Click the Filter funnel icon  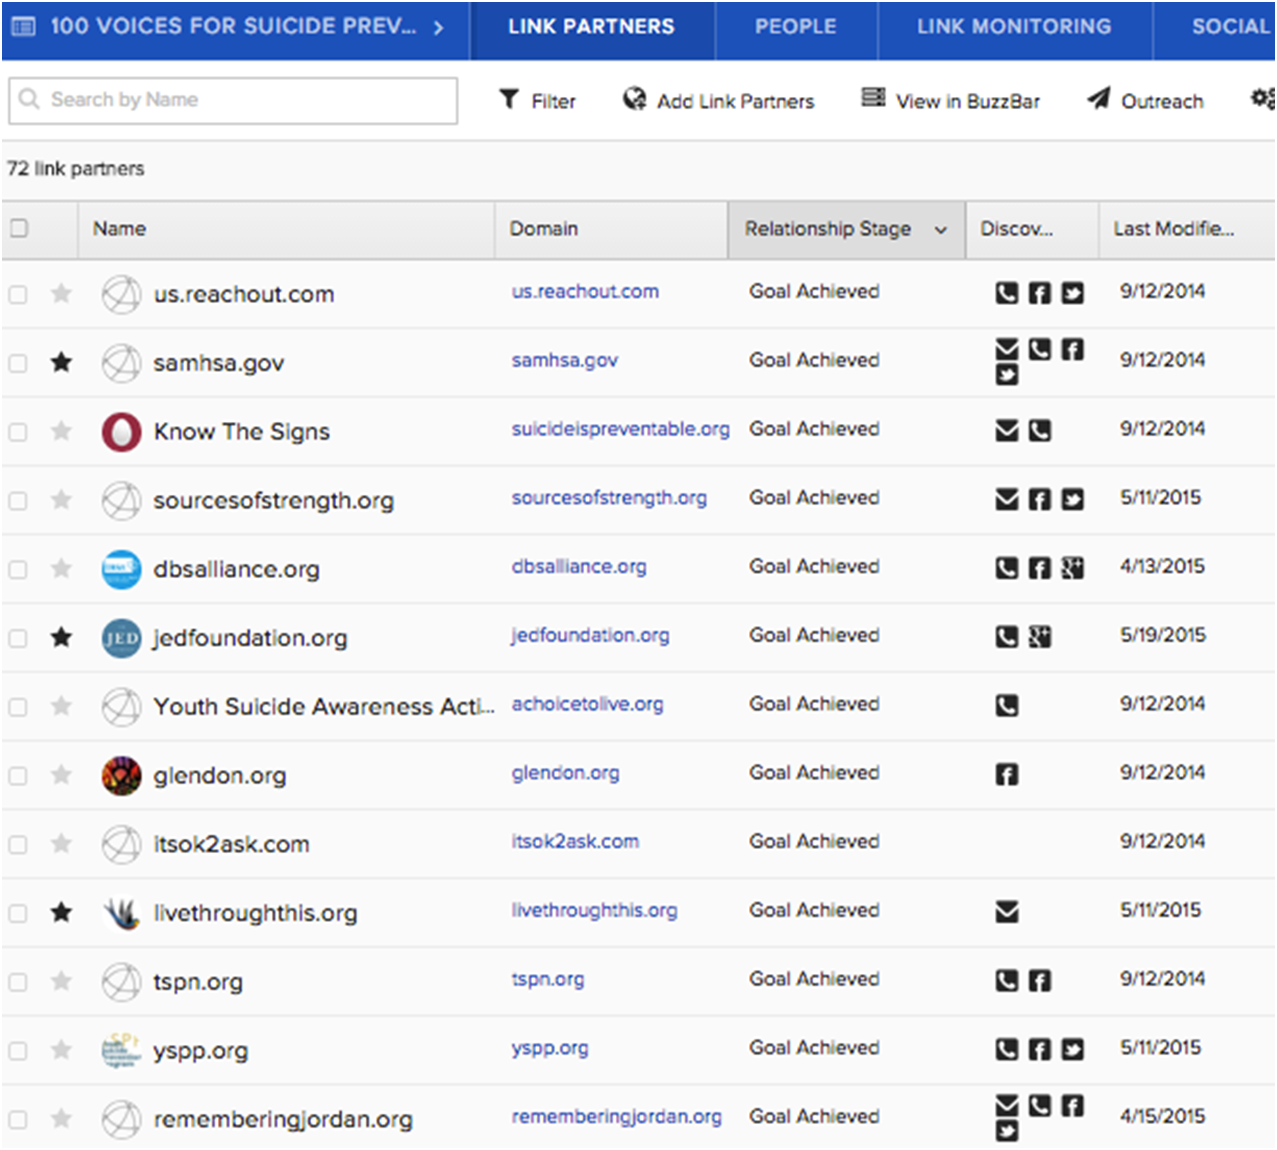click(509, 99)
